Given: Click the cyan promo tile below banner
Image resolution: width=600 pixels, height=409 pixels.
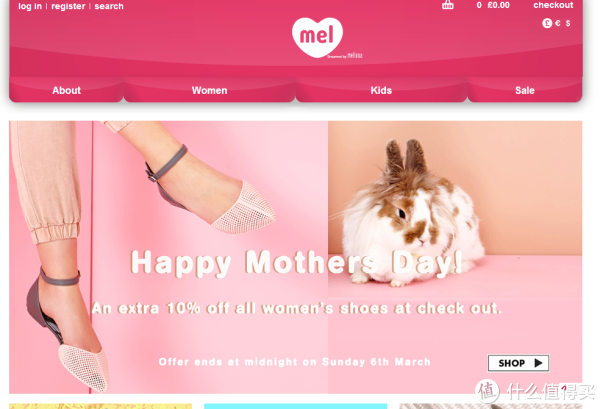Looking at the screenshot, I should click(x=295, y=406).
